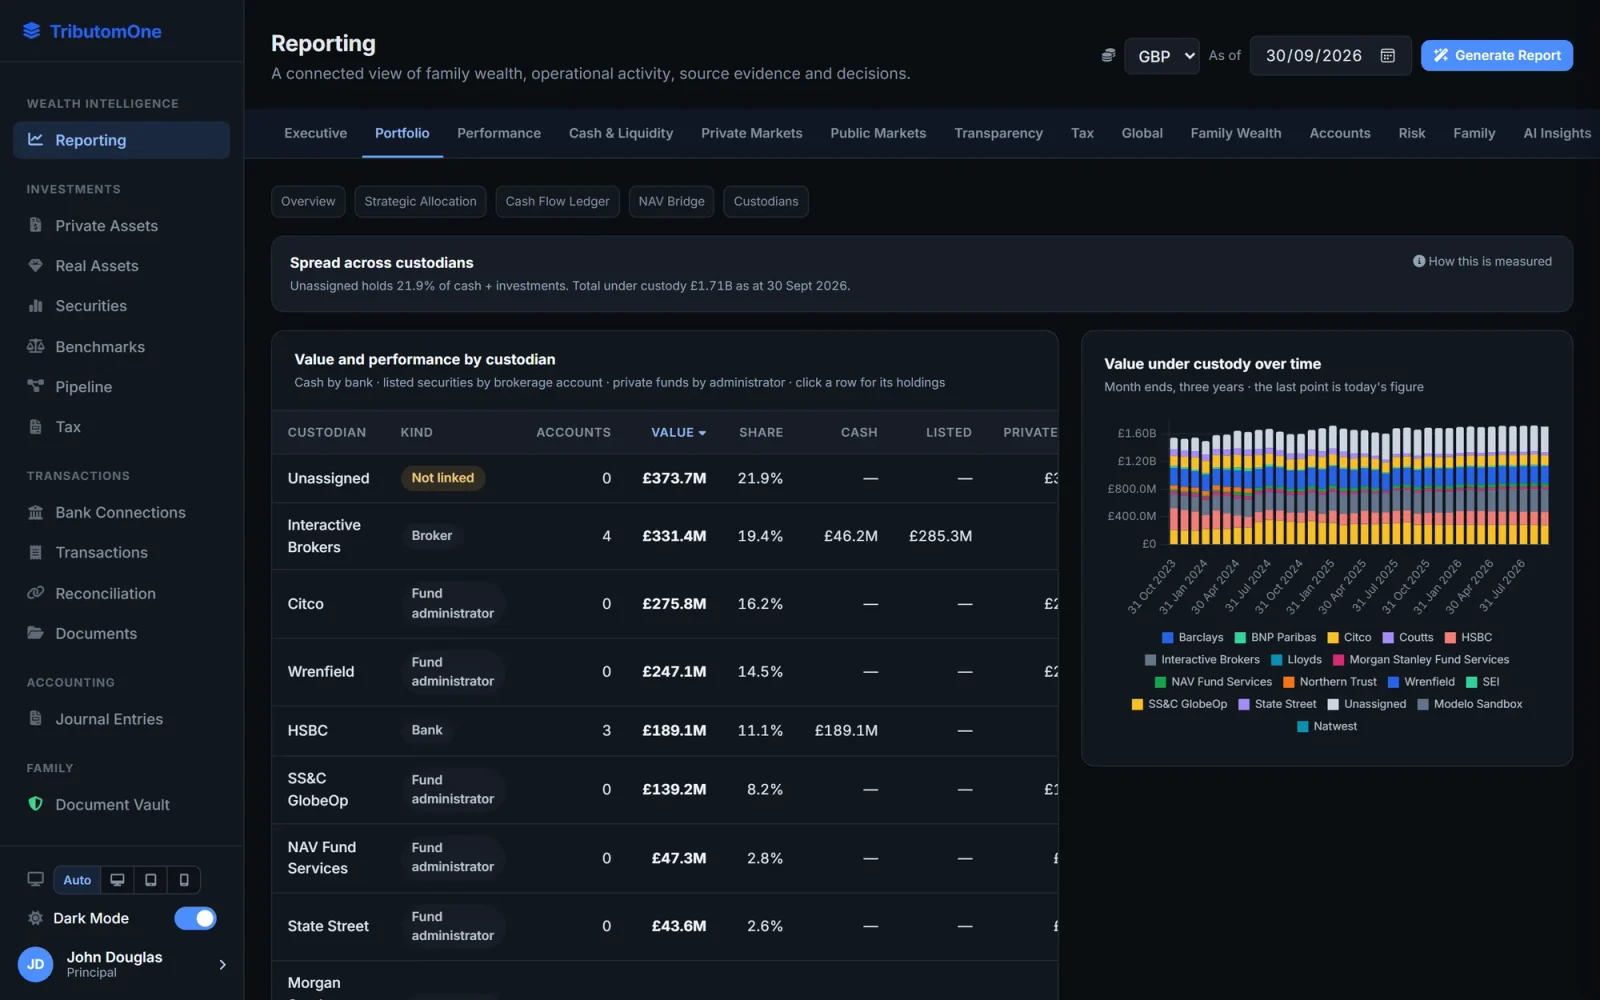Open 'How this is measured' link
The height and width of the screenshot is (1000, 1600).
1482,261
